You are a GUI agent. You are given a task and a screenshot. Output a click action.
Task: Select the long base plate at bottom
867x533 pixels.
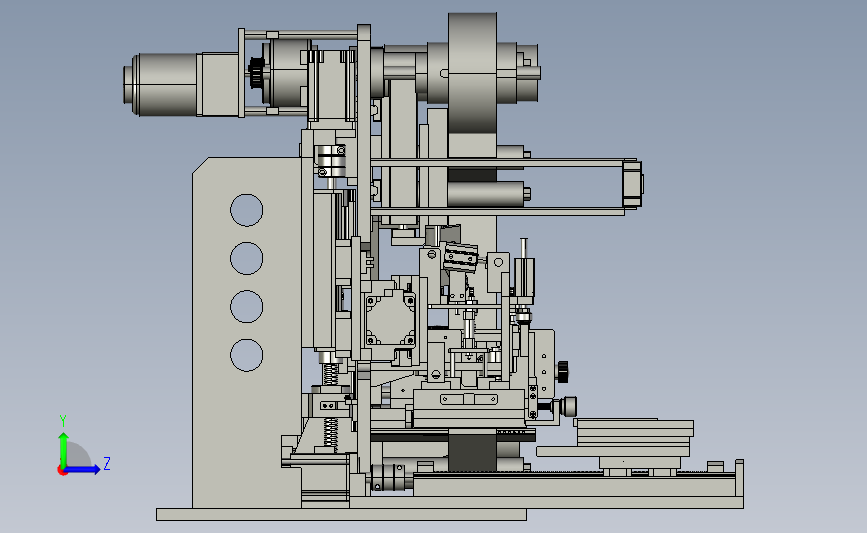tap(341, 515)
